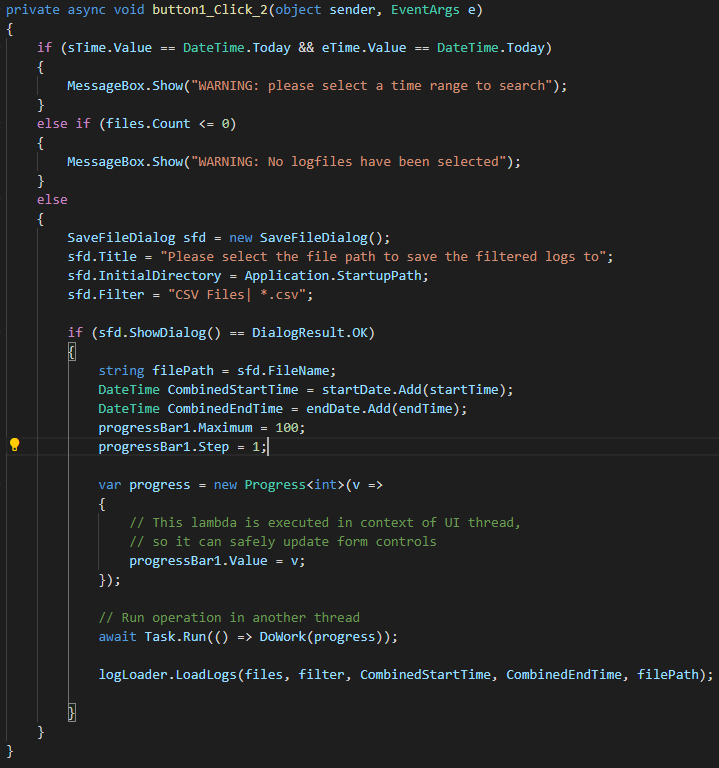This screenshot has width=719, height=768.
Task: Click sfd.Title property
Action: [102, 257]
